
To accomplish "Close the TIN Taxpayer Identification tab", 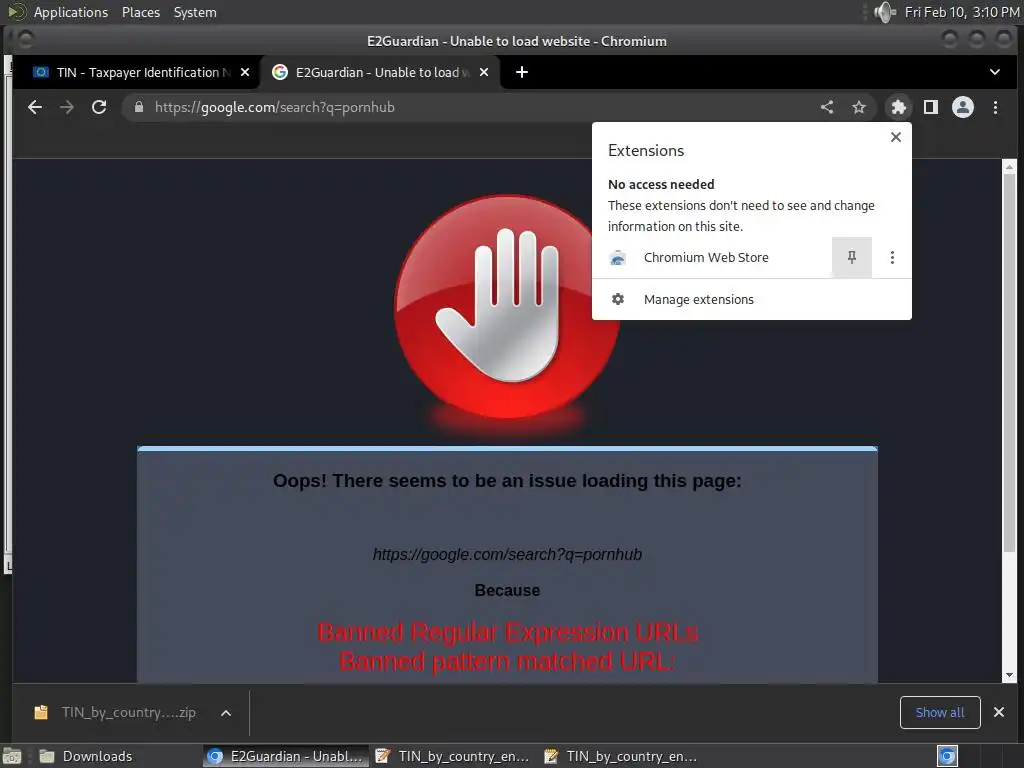I will click(245, 72).
